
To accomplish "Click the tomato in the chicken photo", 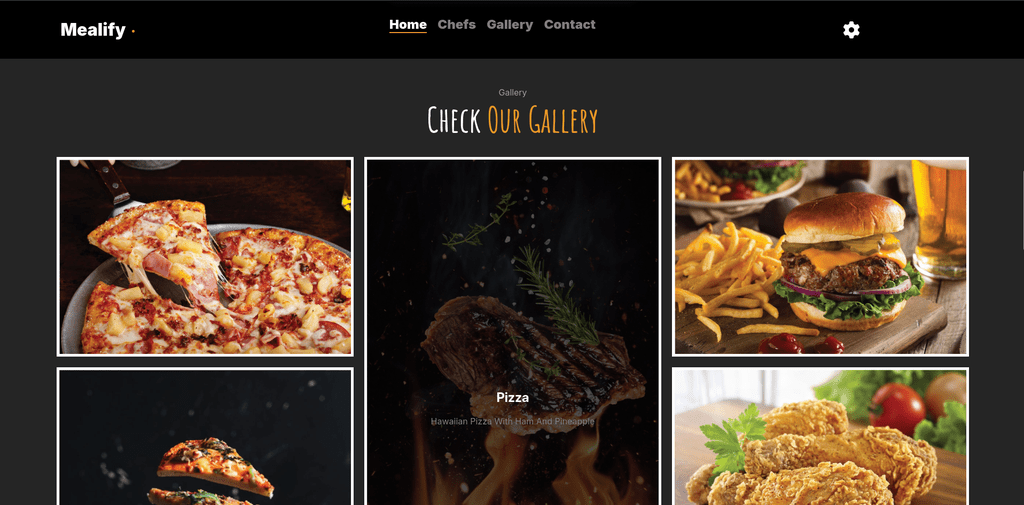I will coord(897,408).
